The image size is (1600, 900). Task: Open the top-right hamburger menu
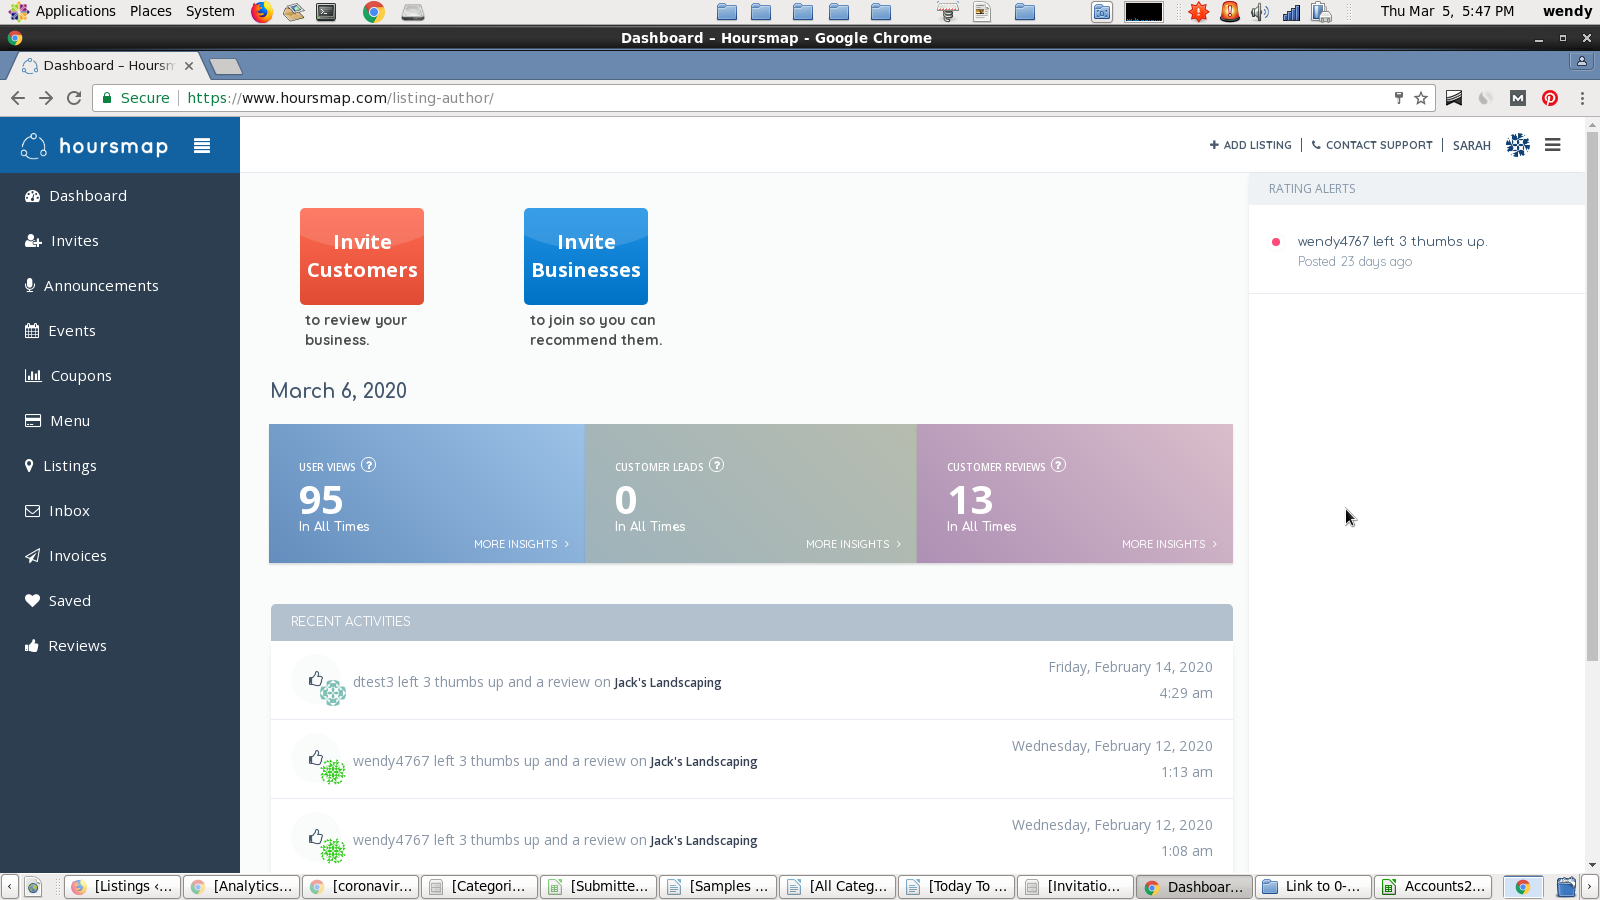point(1553,145)
